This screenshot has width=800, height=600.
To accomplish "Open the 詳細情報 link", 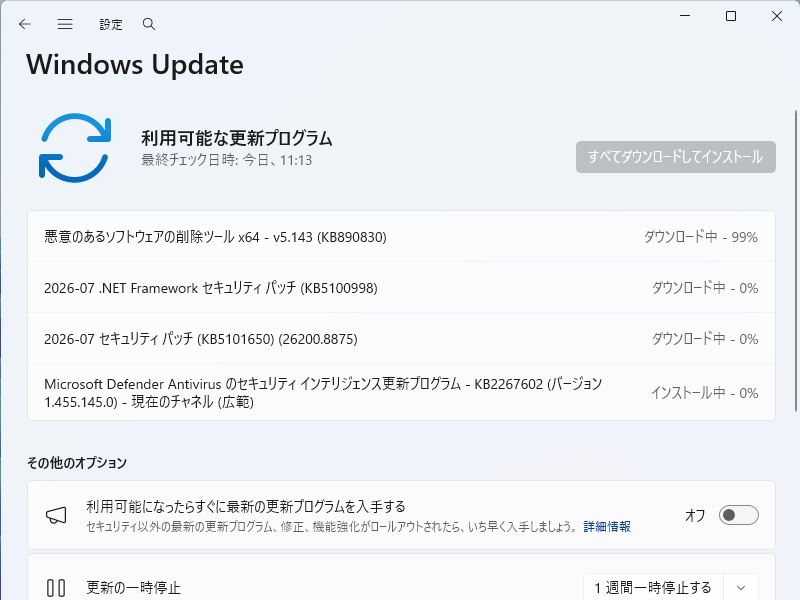I will [x=607, y=527].
